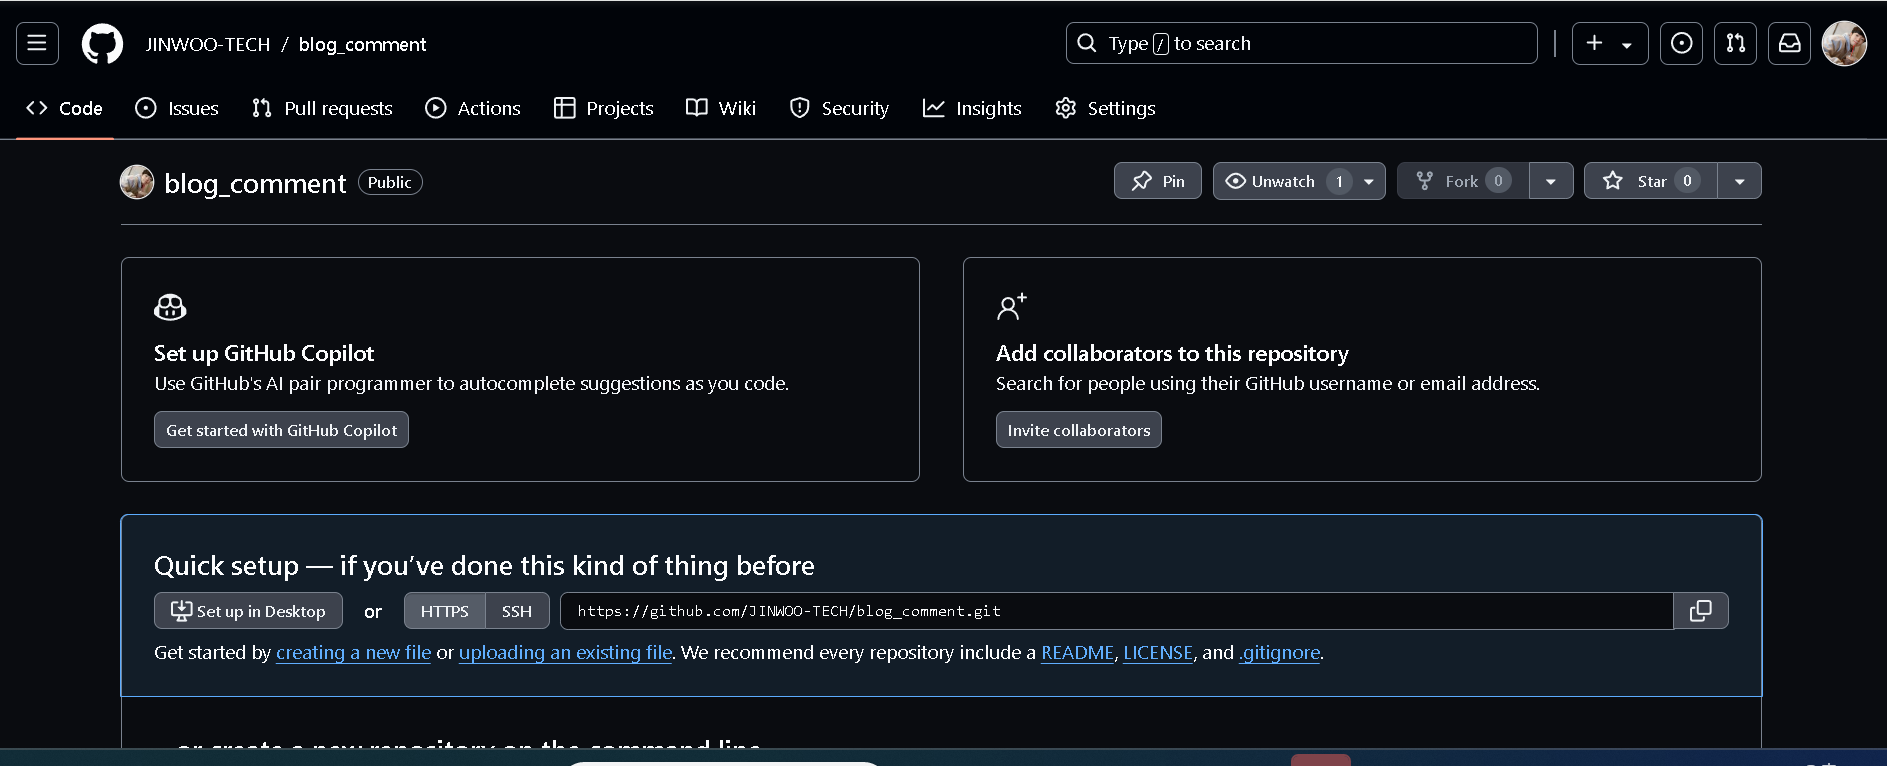This screenshot has width=1887, height=766.
Task: Go to GitHub homepage via Octocat logo
Action: [x=102, y=44]
